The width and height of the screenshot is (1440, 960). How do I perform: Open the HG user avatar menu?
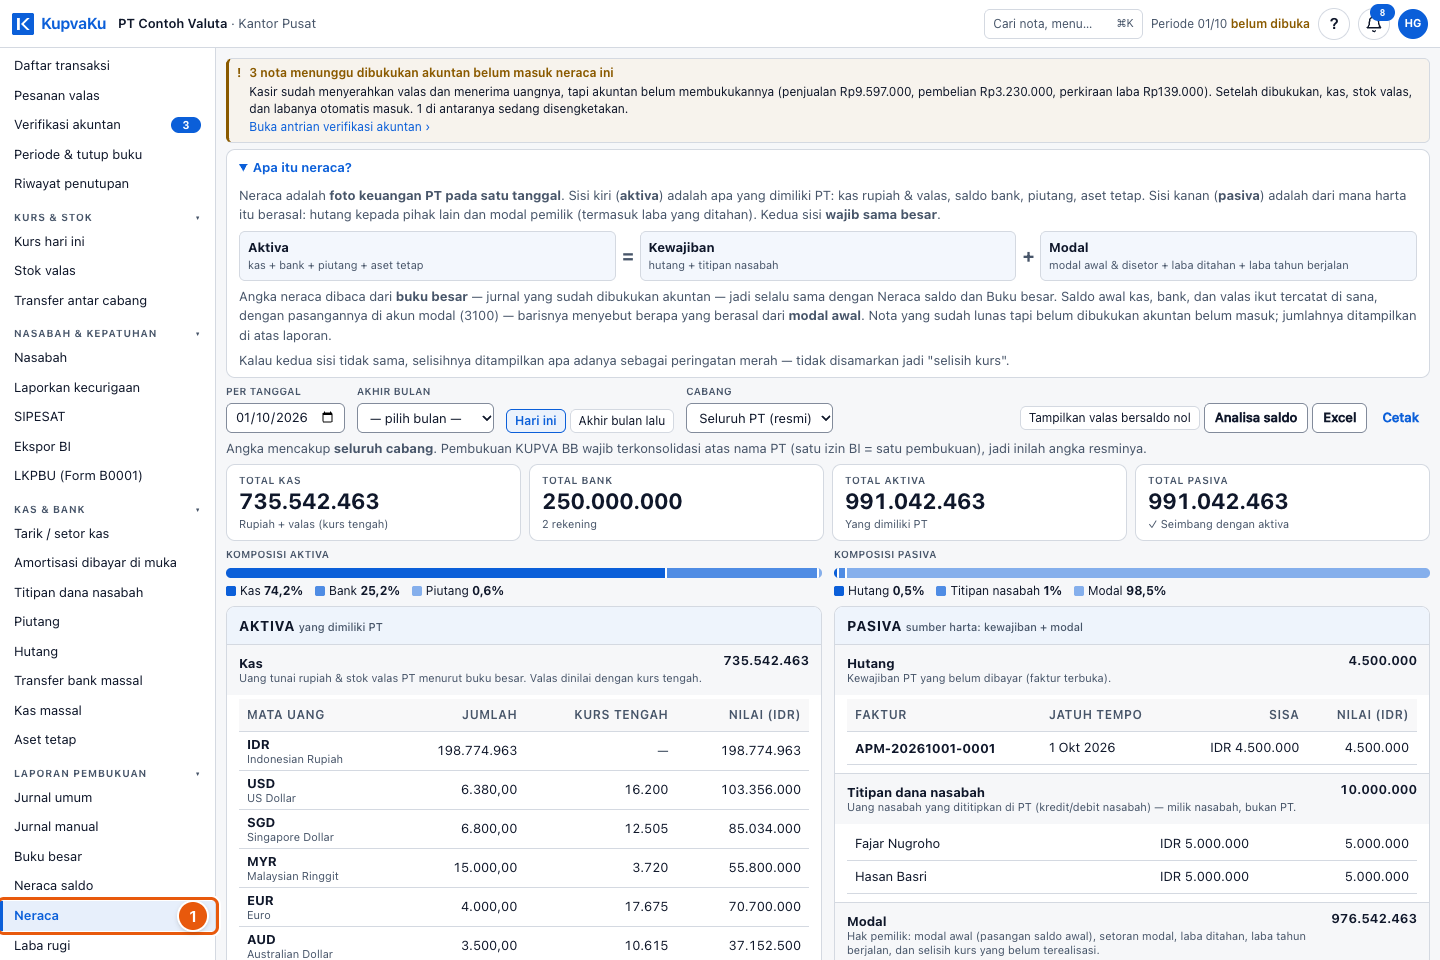coord(1413,24)
